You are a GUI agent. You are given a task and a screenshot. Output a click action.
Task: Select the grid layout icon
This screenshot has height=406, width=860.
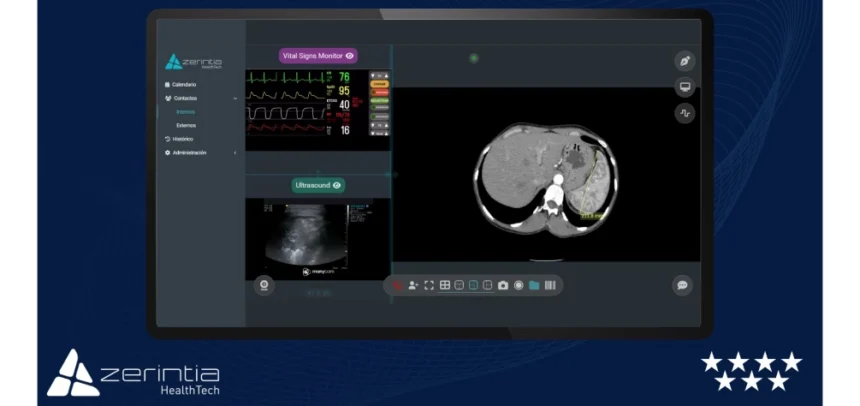click(x=445, y=285)
